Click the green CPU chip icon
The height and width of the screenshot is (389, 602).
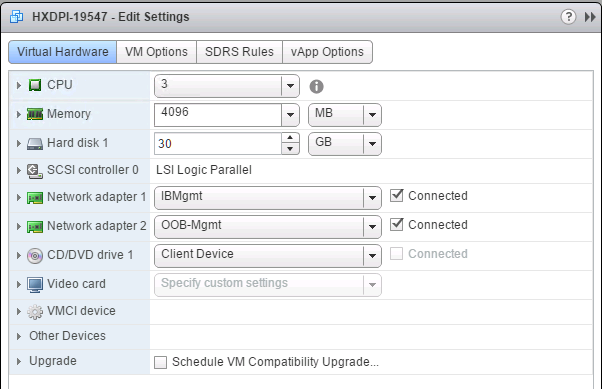(x=35, y=85)
